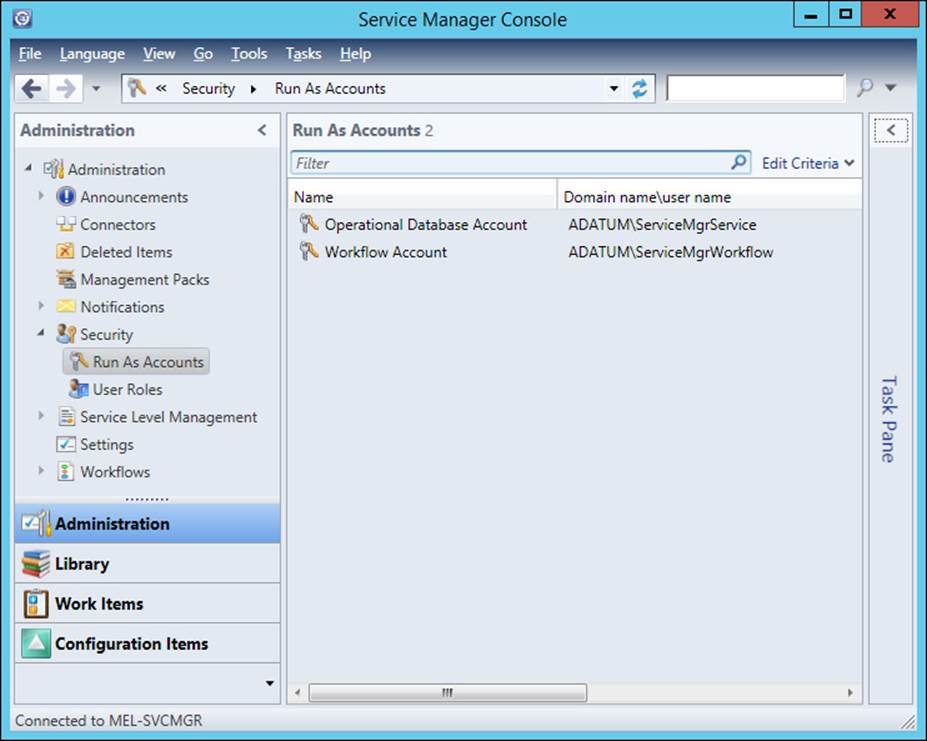Click the Service Manager app icon in title bar
The width and height of the screenshot is (927, 741).
pyautogui.click(x=22, y=18)
